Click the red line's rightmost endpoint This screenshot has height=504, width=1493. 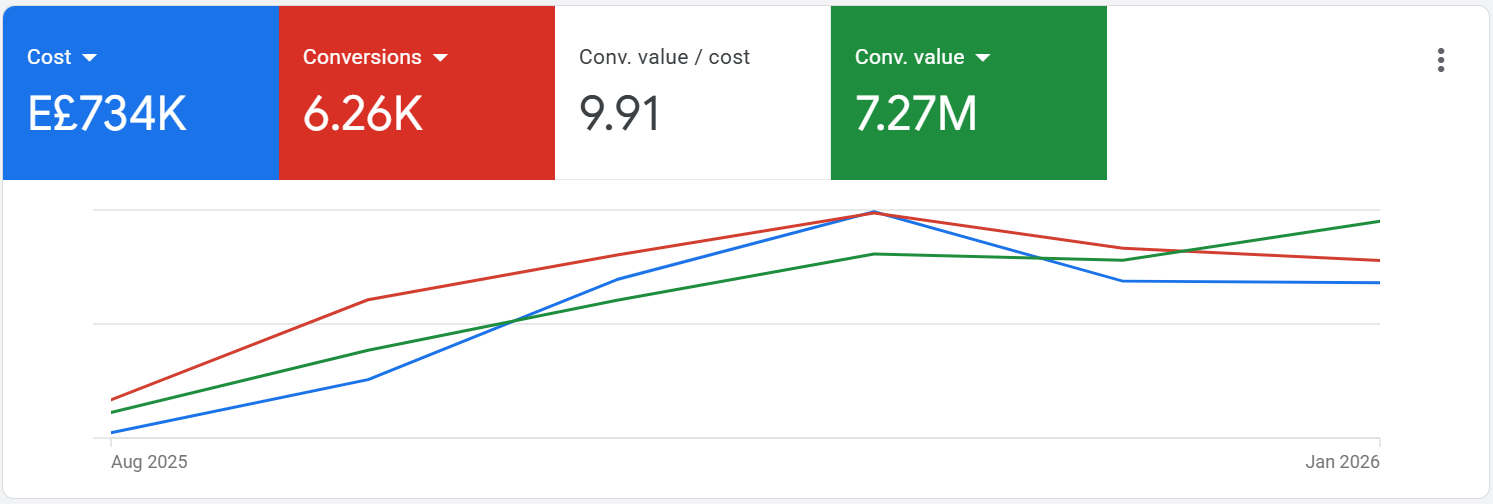1379,260
